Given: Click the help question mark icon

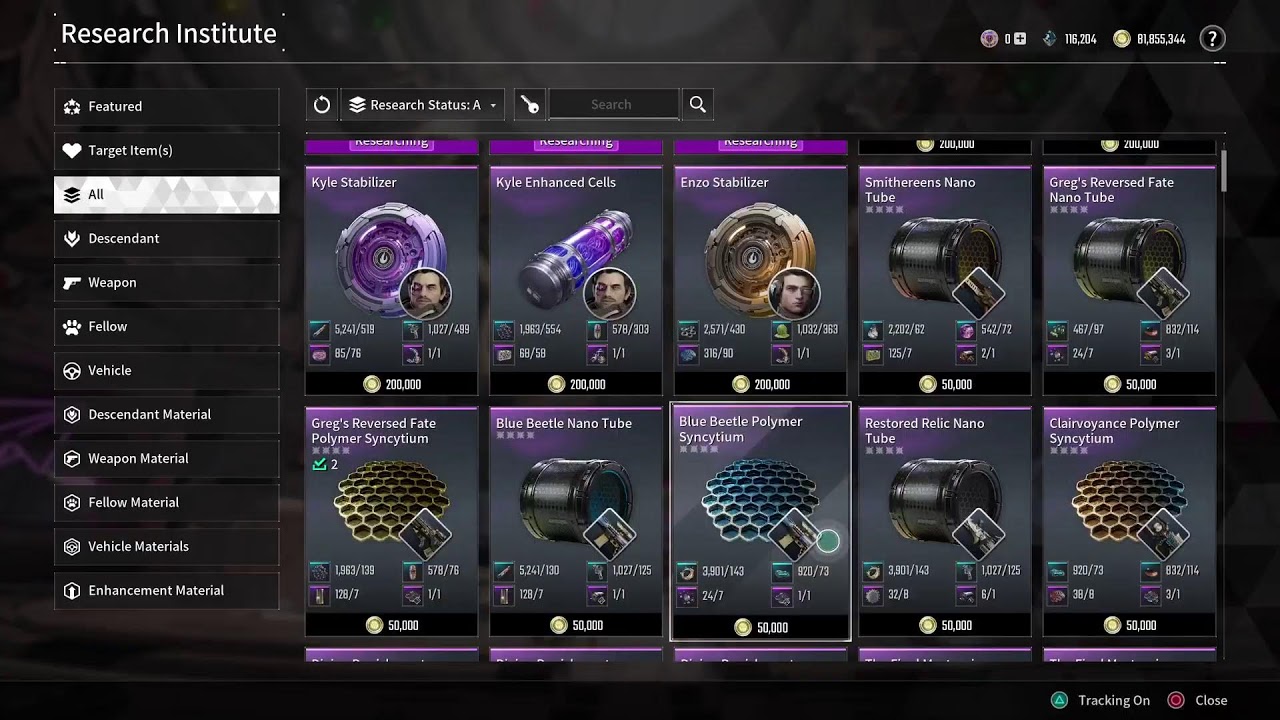Looking at the screenshot, I should (1212, 39).
